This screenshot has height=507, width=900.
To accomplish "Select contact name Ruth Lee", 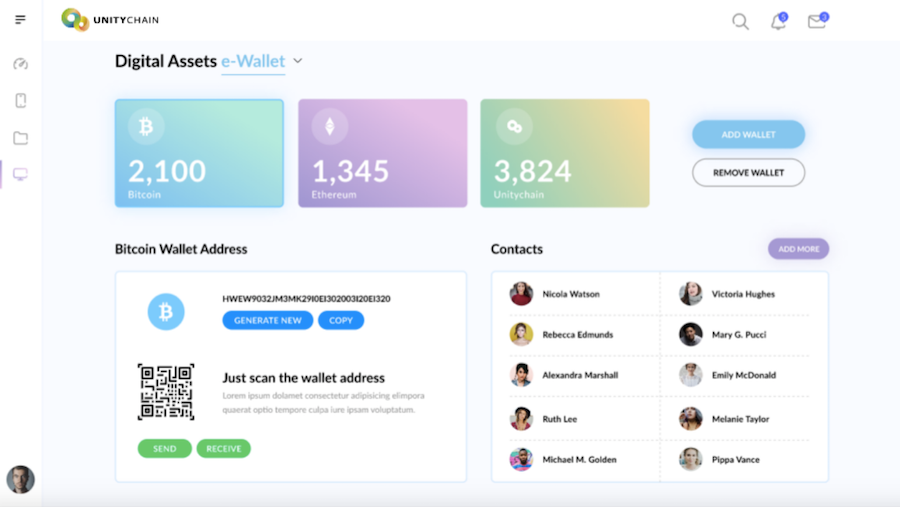I will click(x=560, y=419).
